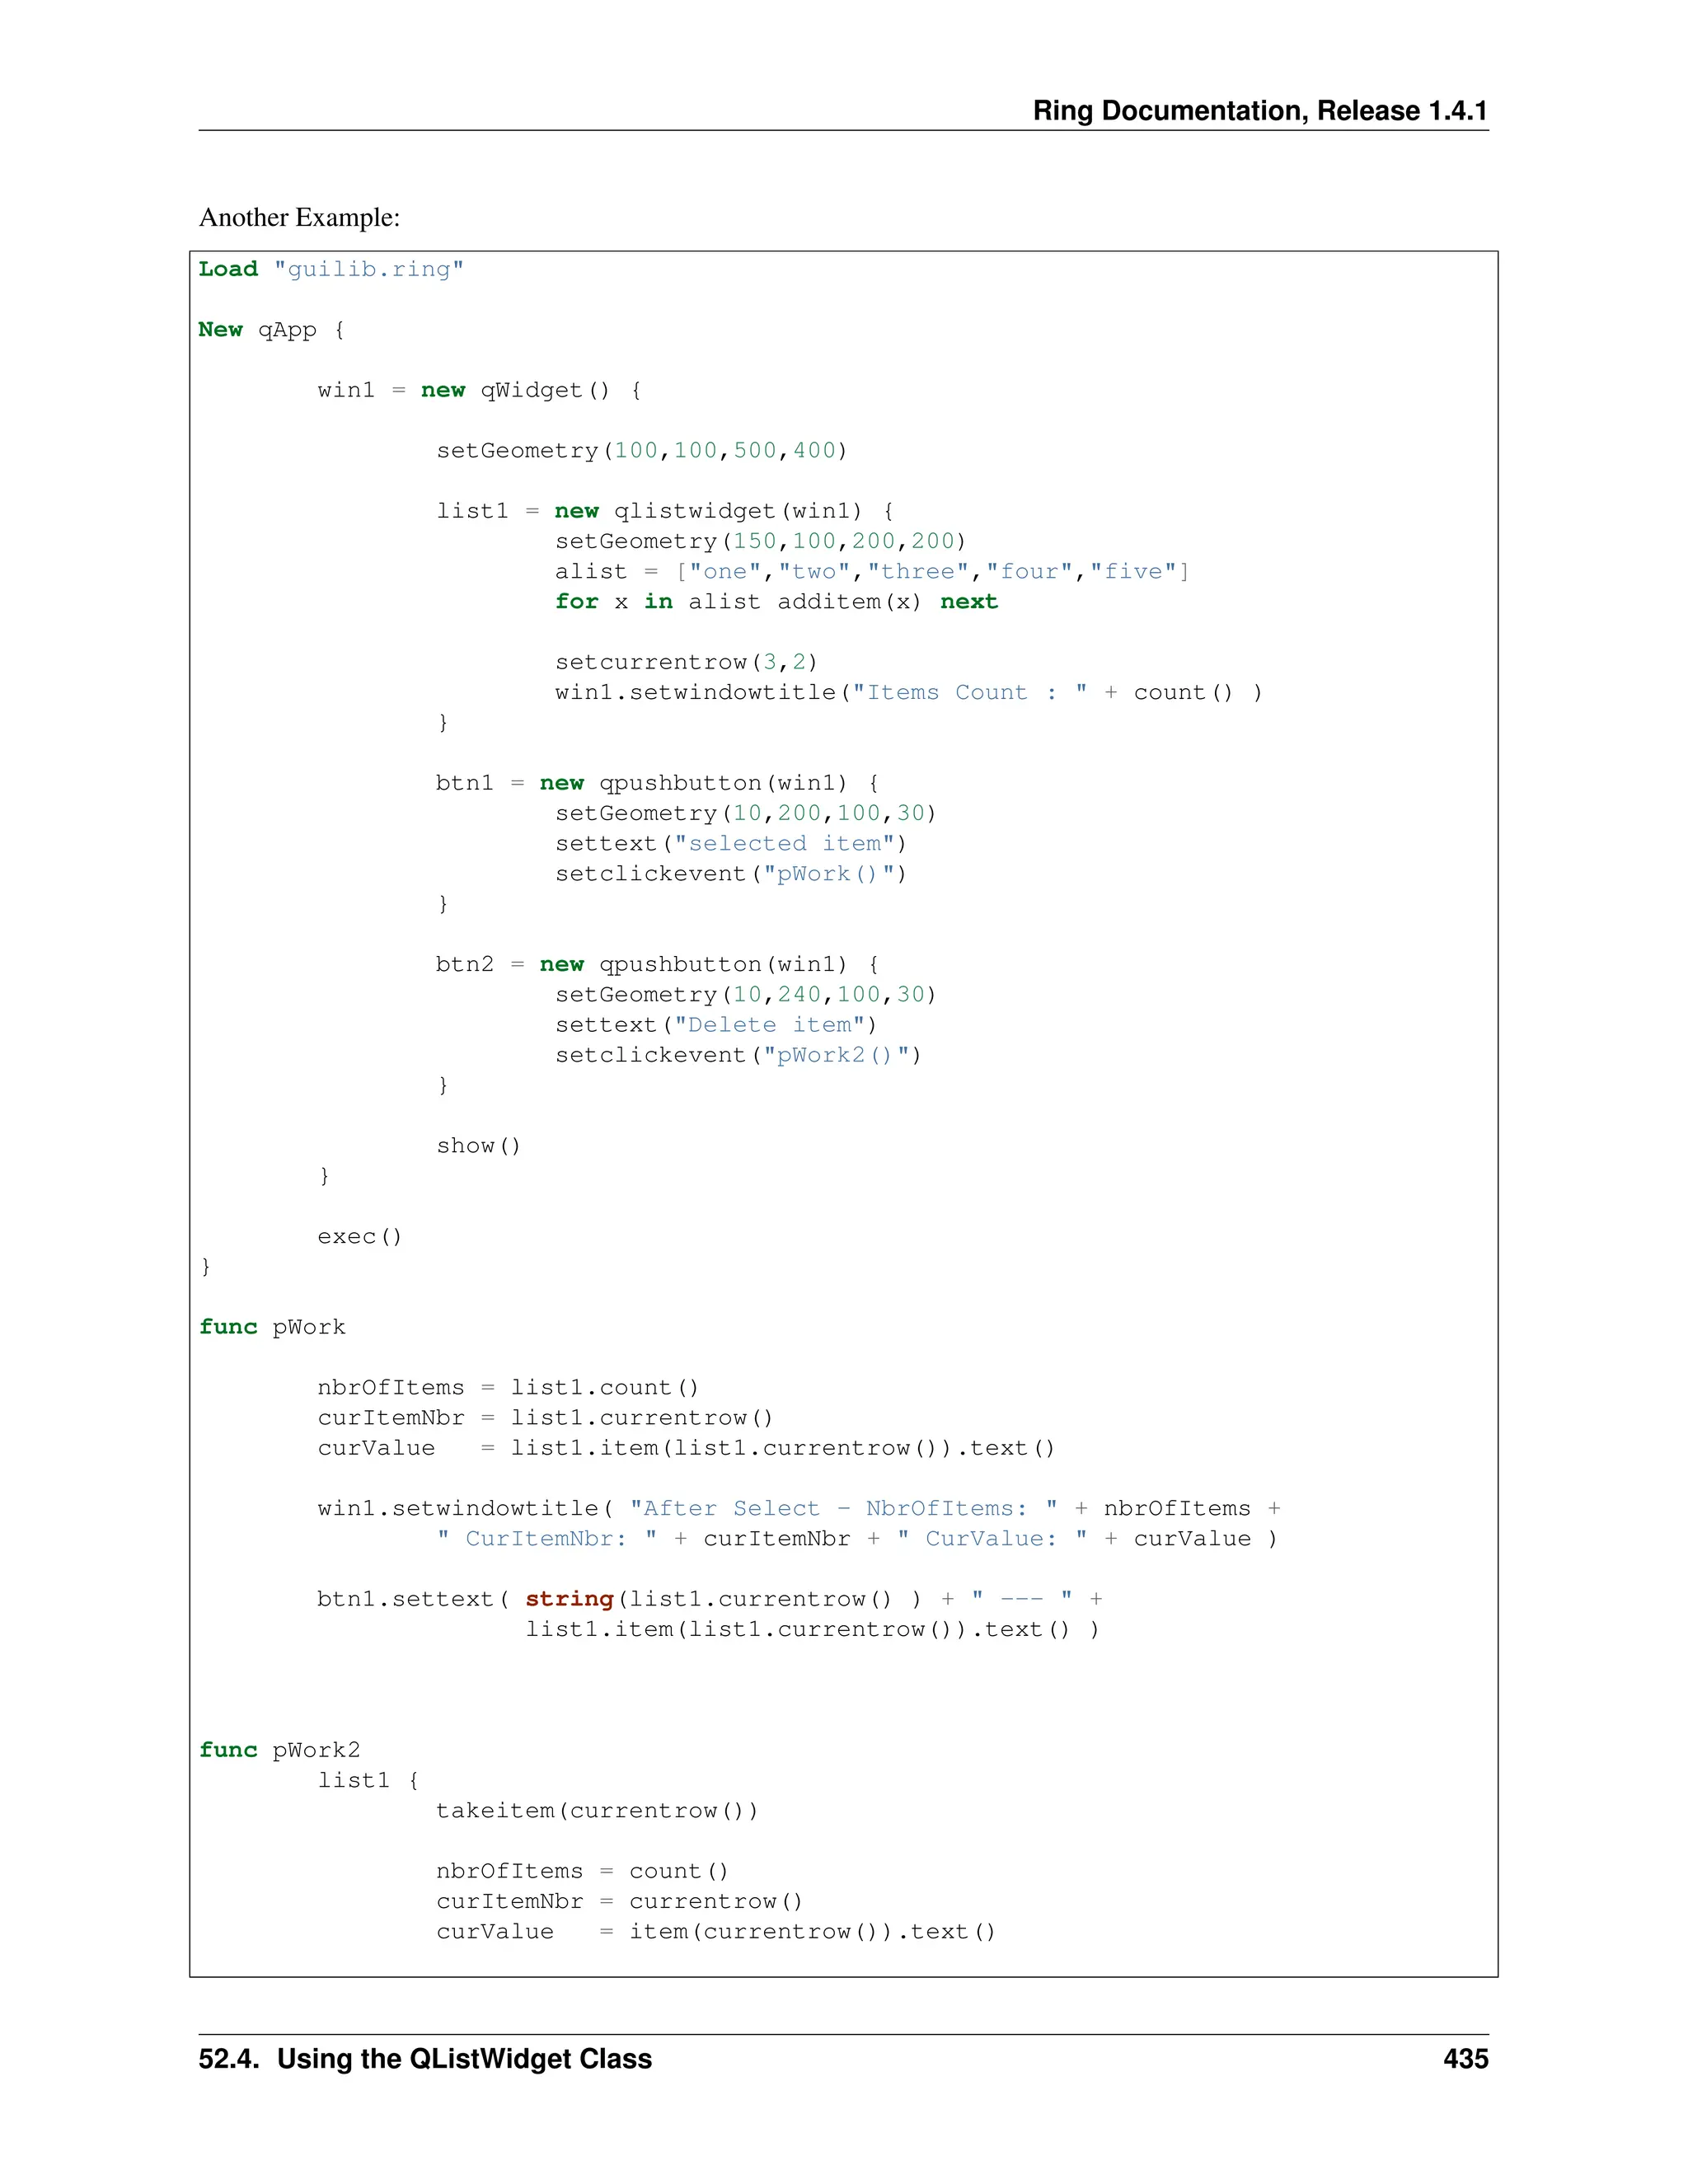The width and height of the screenshot is (1688, 2184).
Task: Click the win1 = new qWidget() line
Action: click(x=479, y=390)
